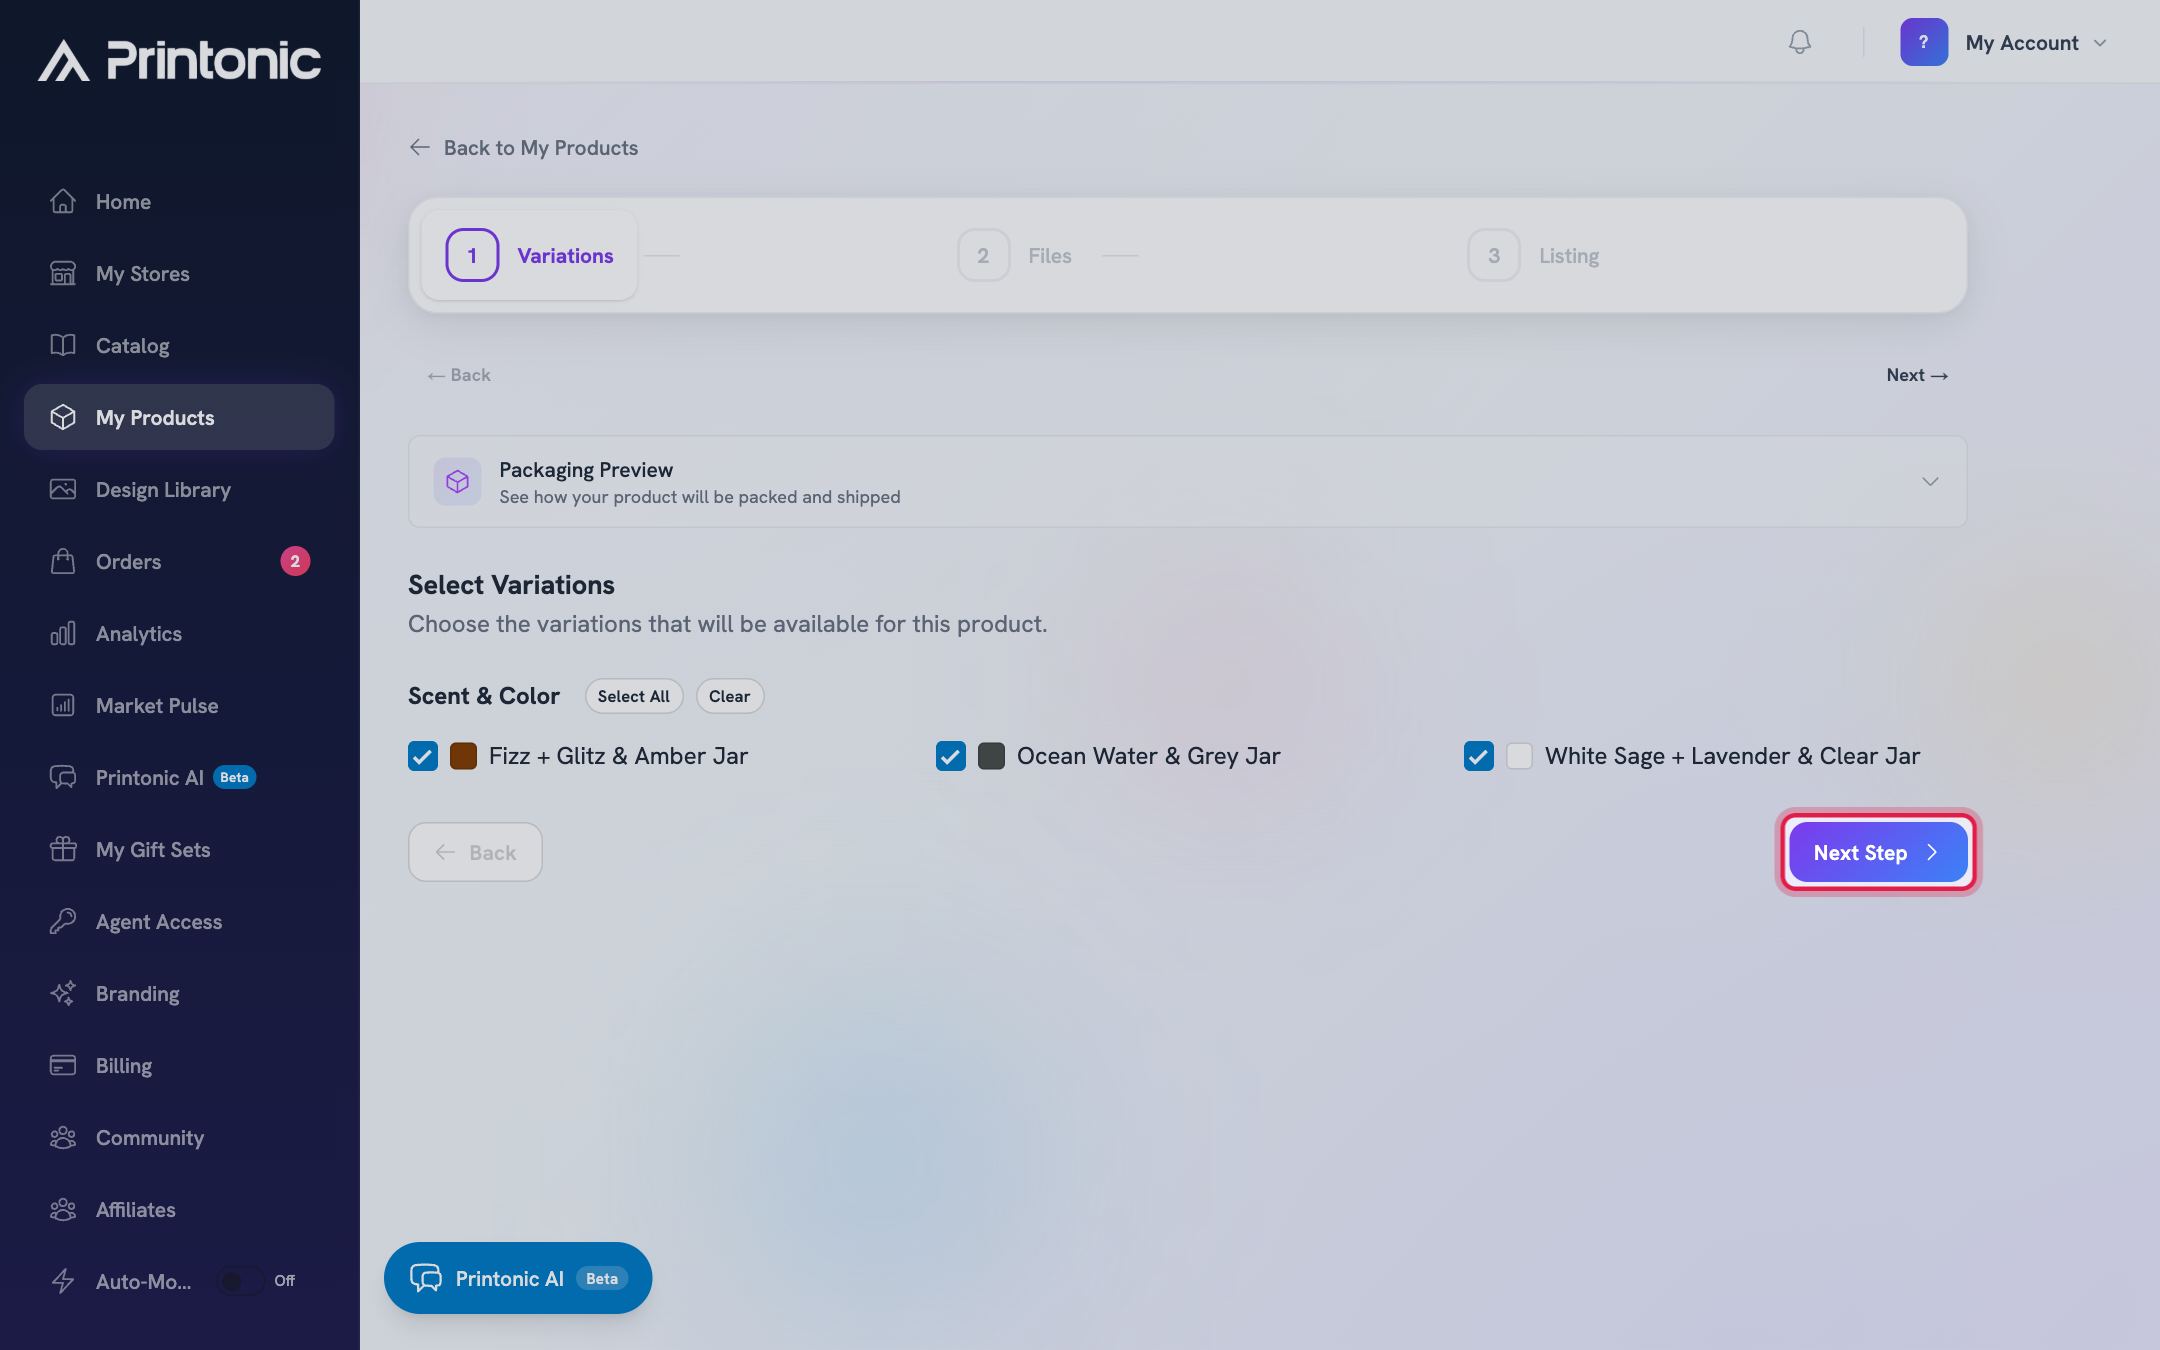This screenshot has height=1350, width=2160.
Task: Click the My Stores storefront icon
Action: pos(63,273)
